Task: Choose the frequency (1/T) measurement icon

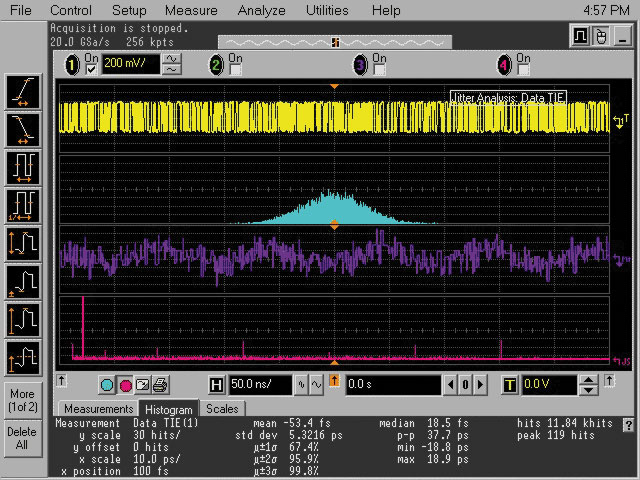Action: coord(23,206)
